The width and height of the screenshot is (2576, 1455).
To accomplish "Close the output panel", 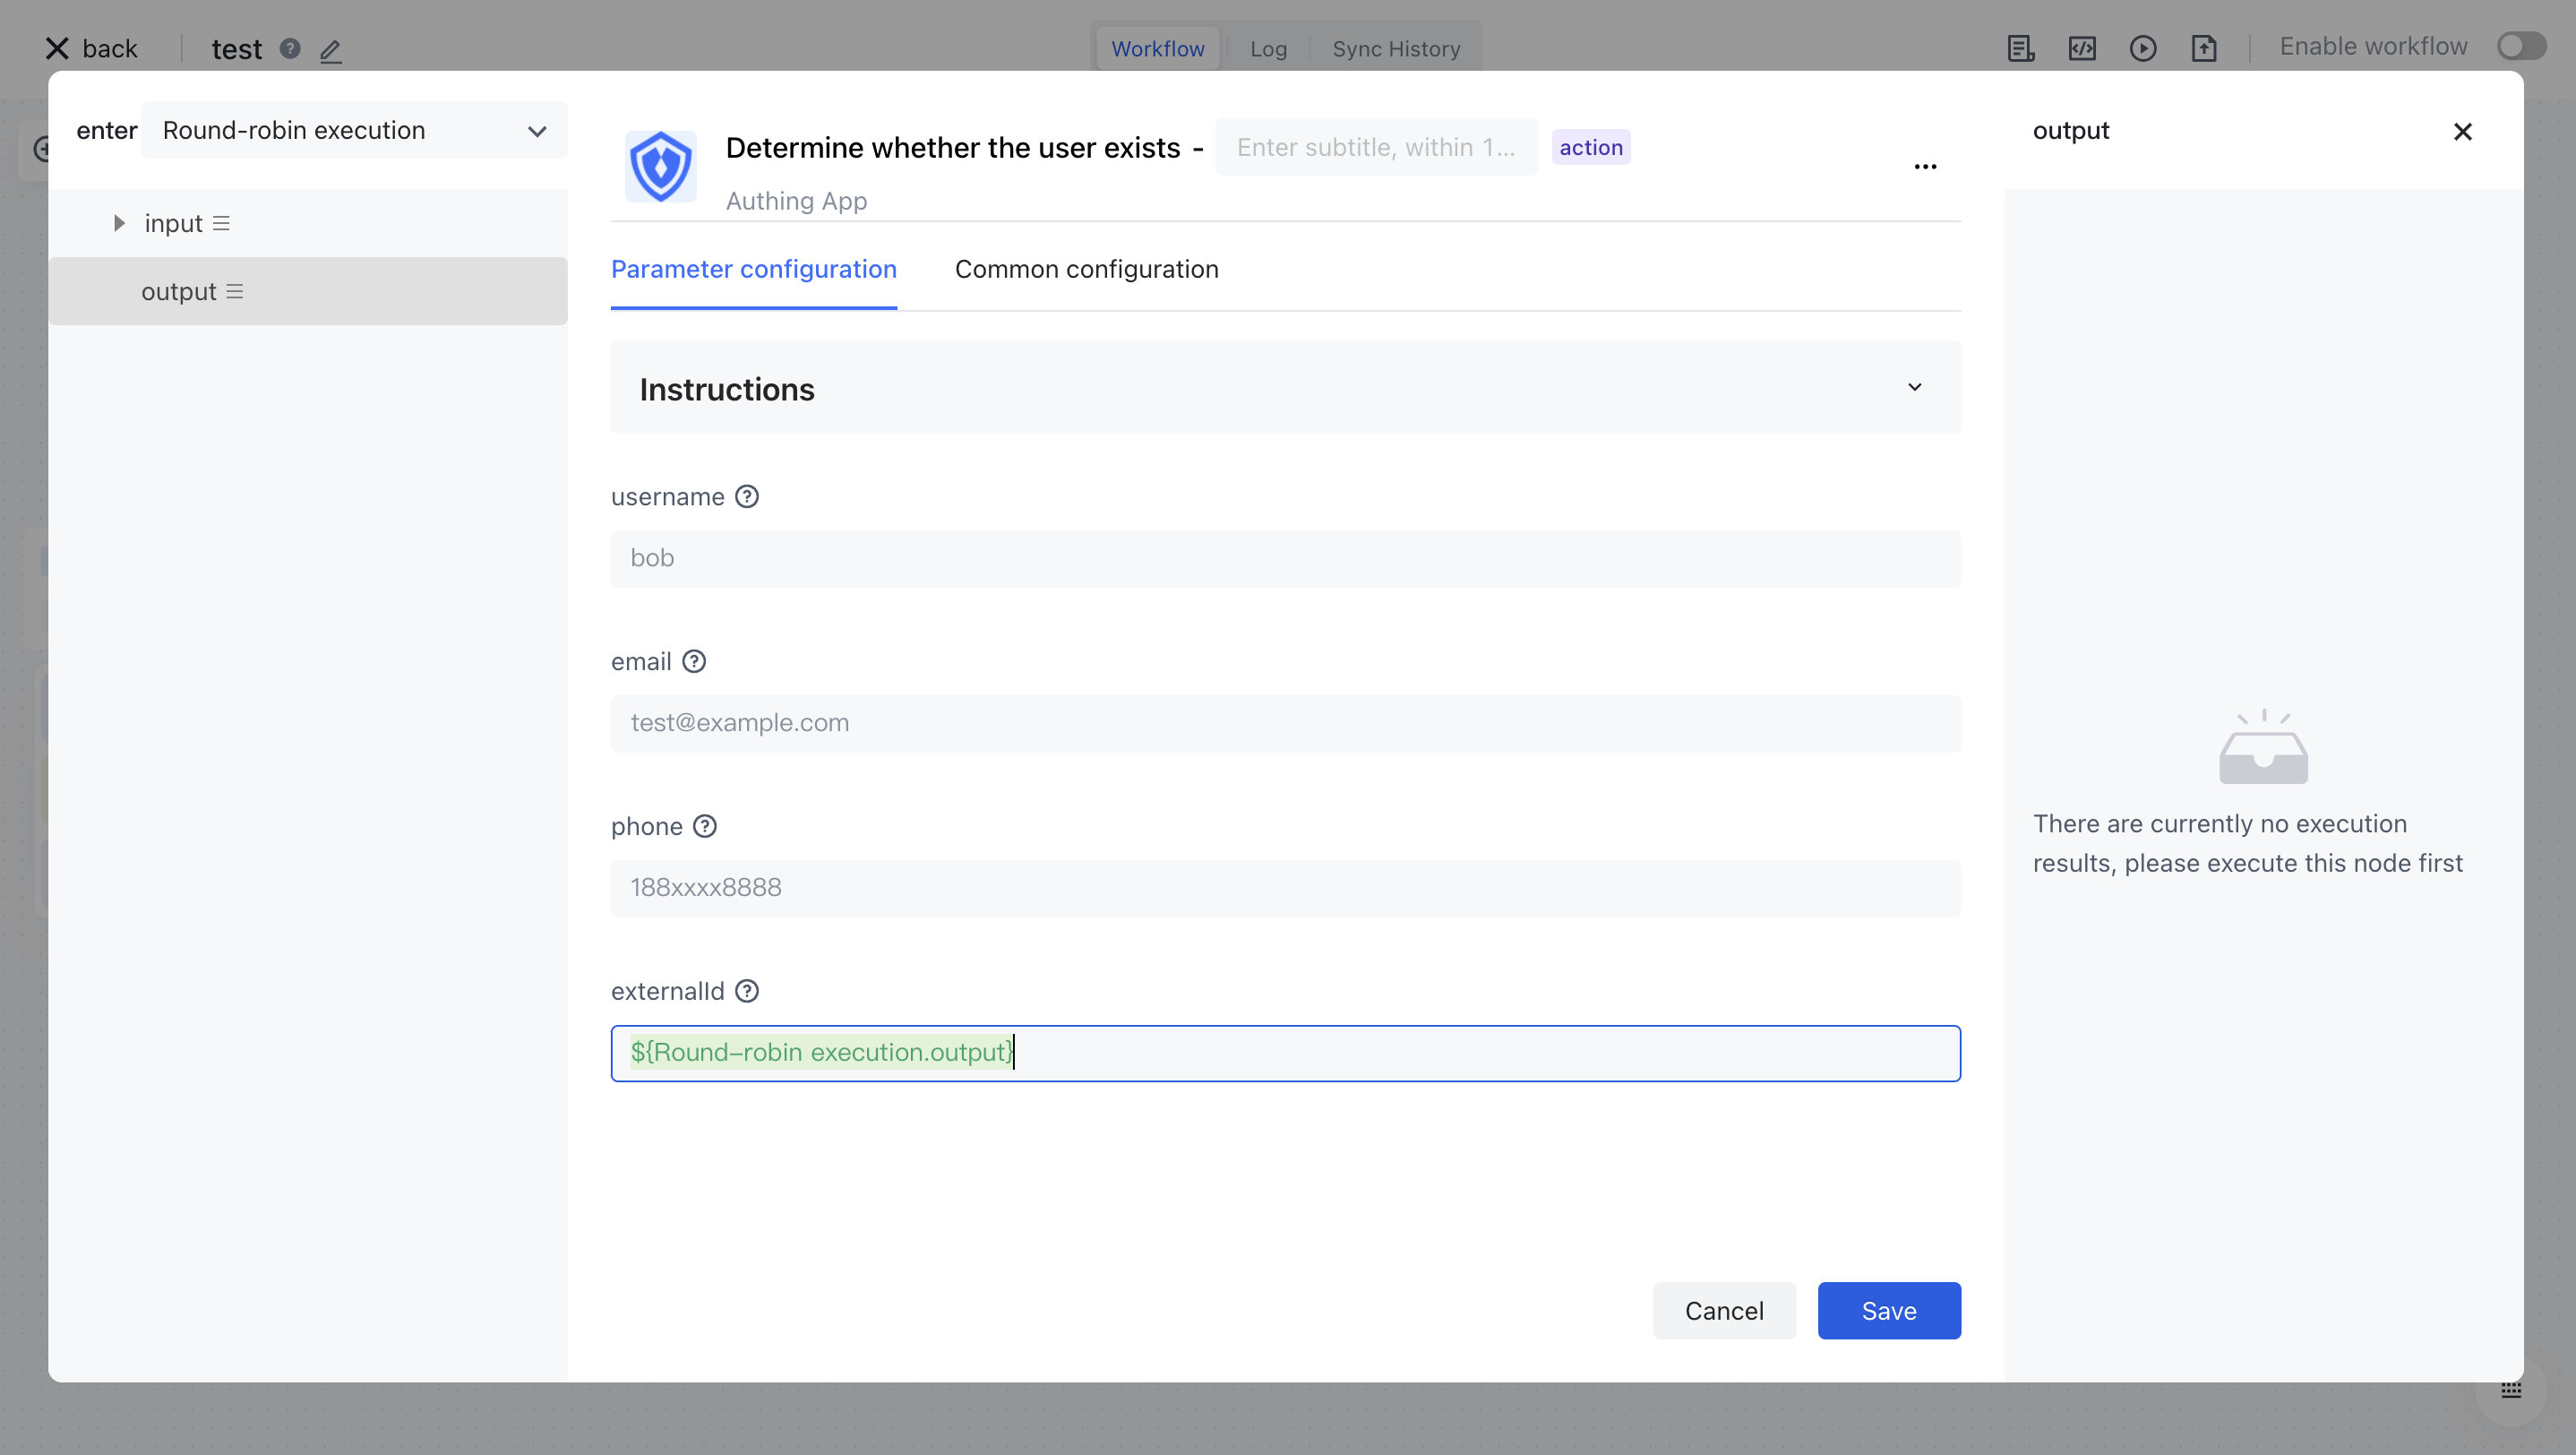I will point(2462,132).
